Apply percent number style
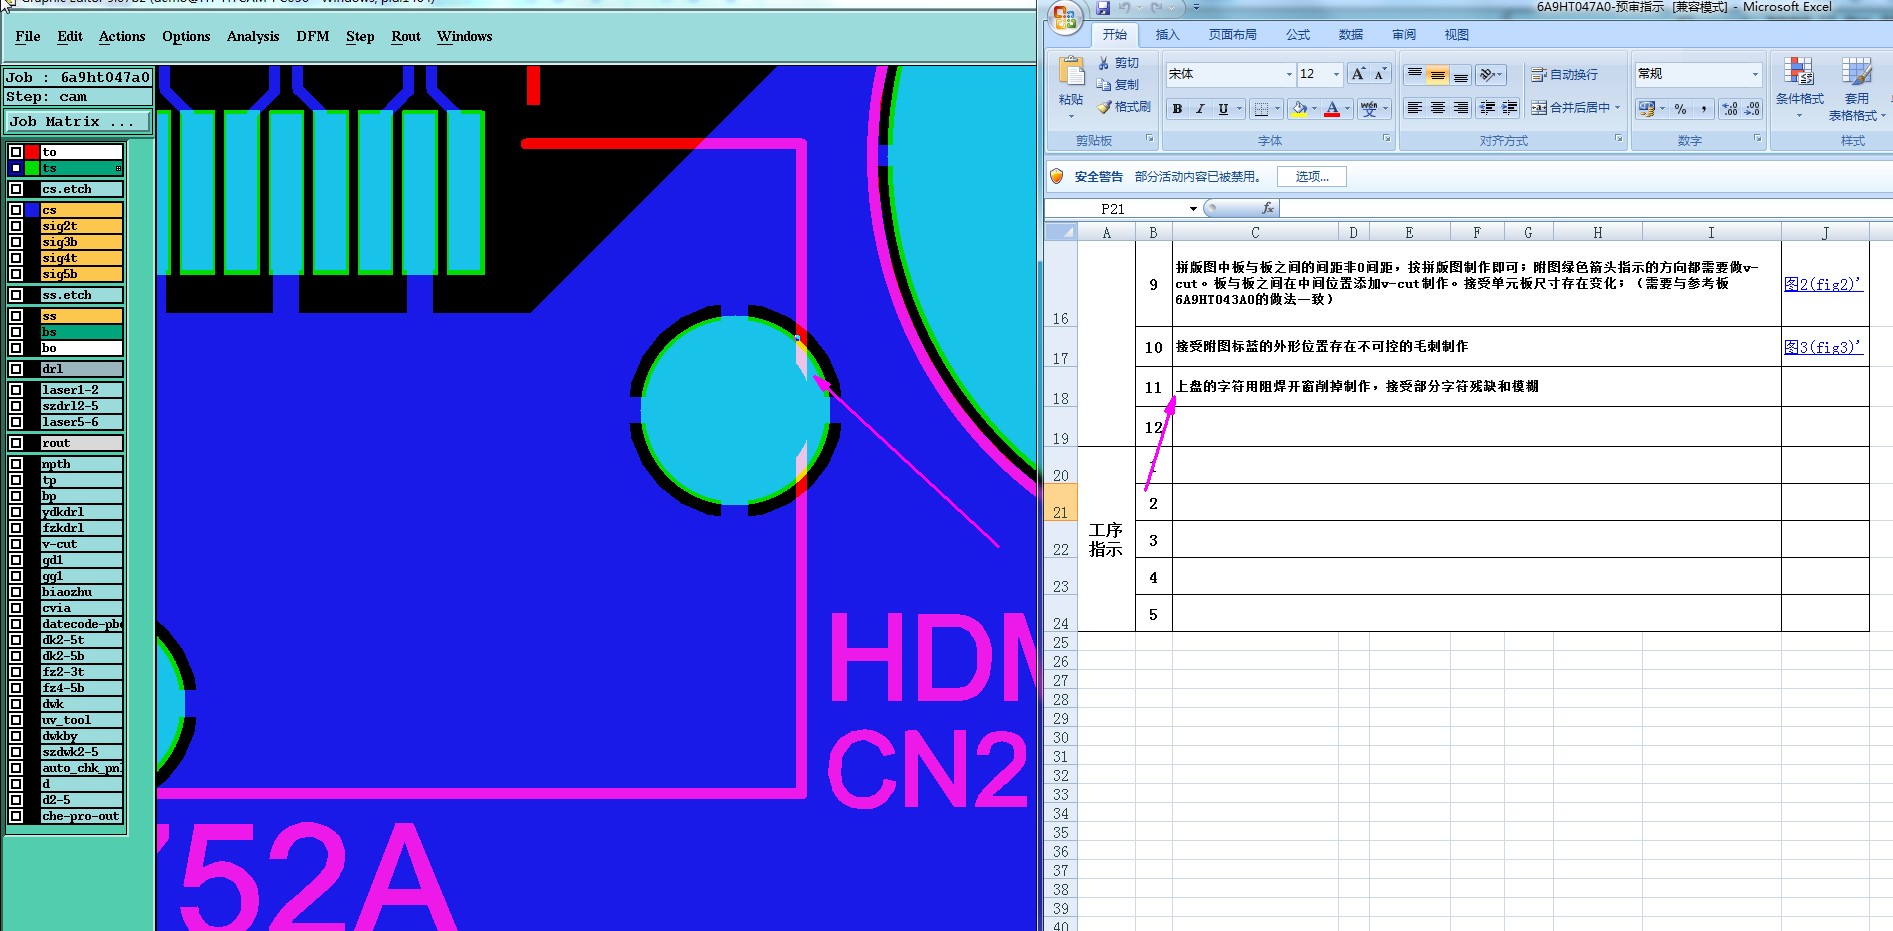The width and height of the screenshot is (1893, 931). click(1680, 109)
